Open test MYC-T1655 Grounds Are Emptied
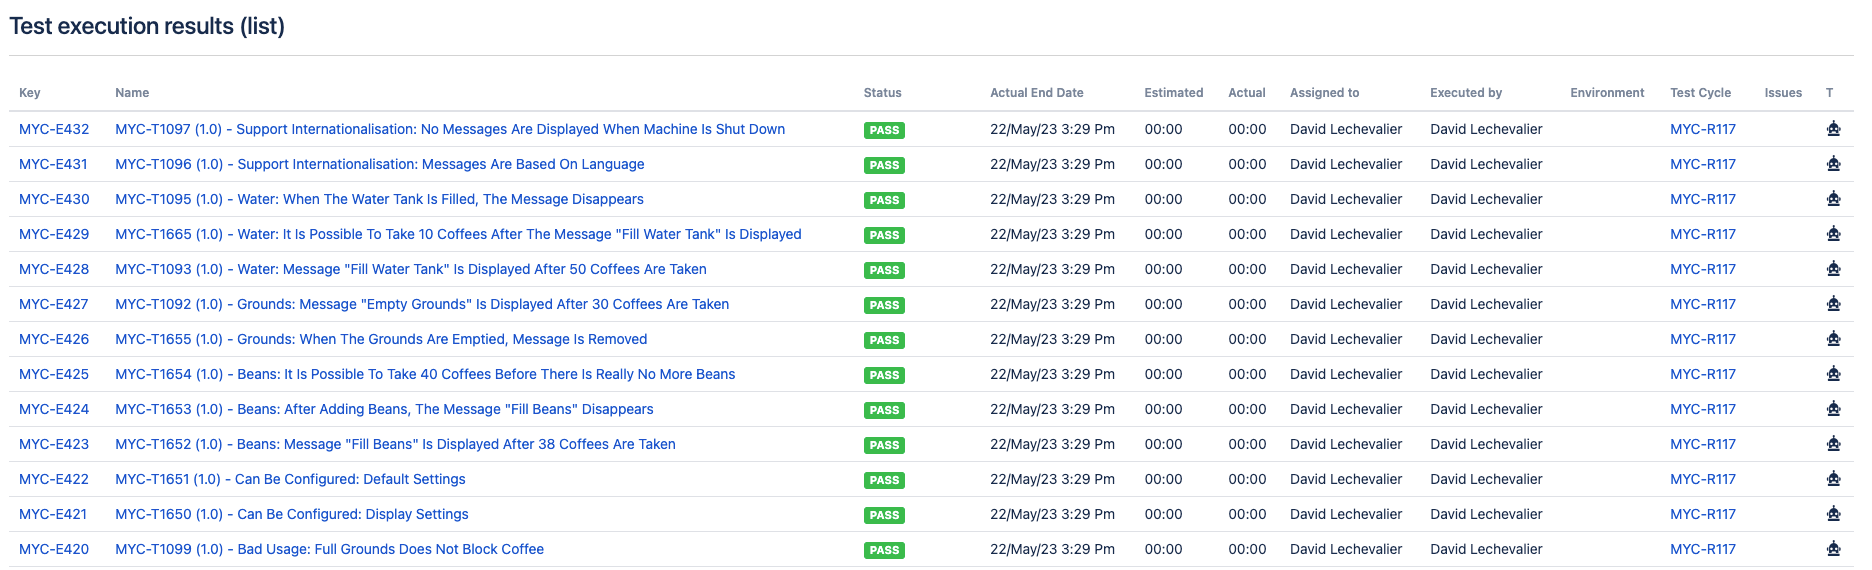Image resolution: width=1872 pixels, height=570 pixels. tap(381, 339)
